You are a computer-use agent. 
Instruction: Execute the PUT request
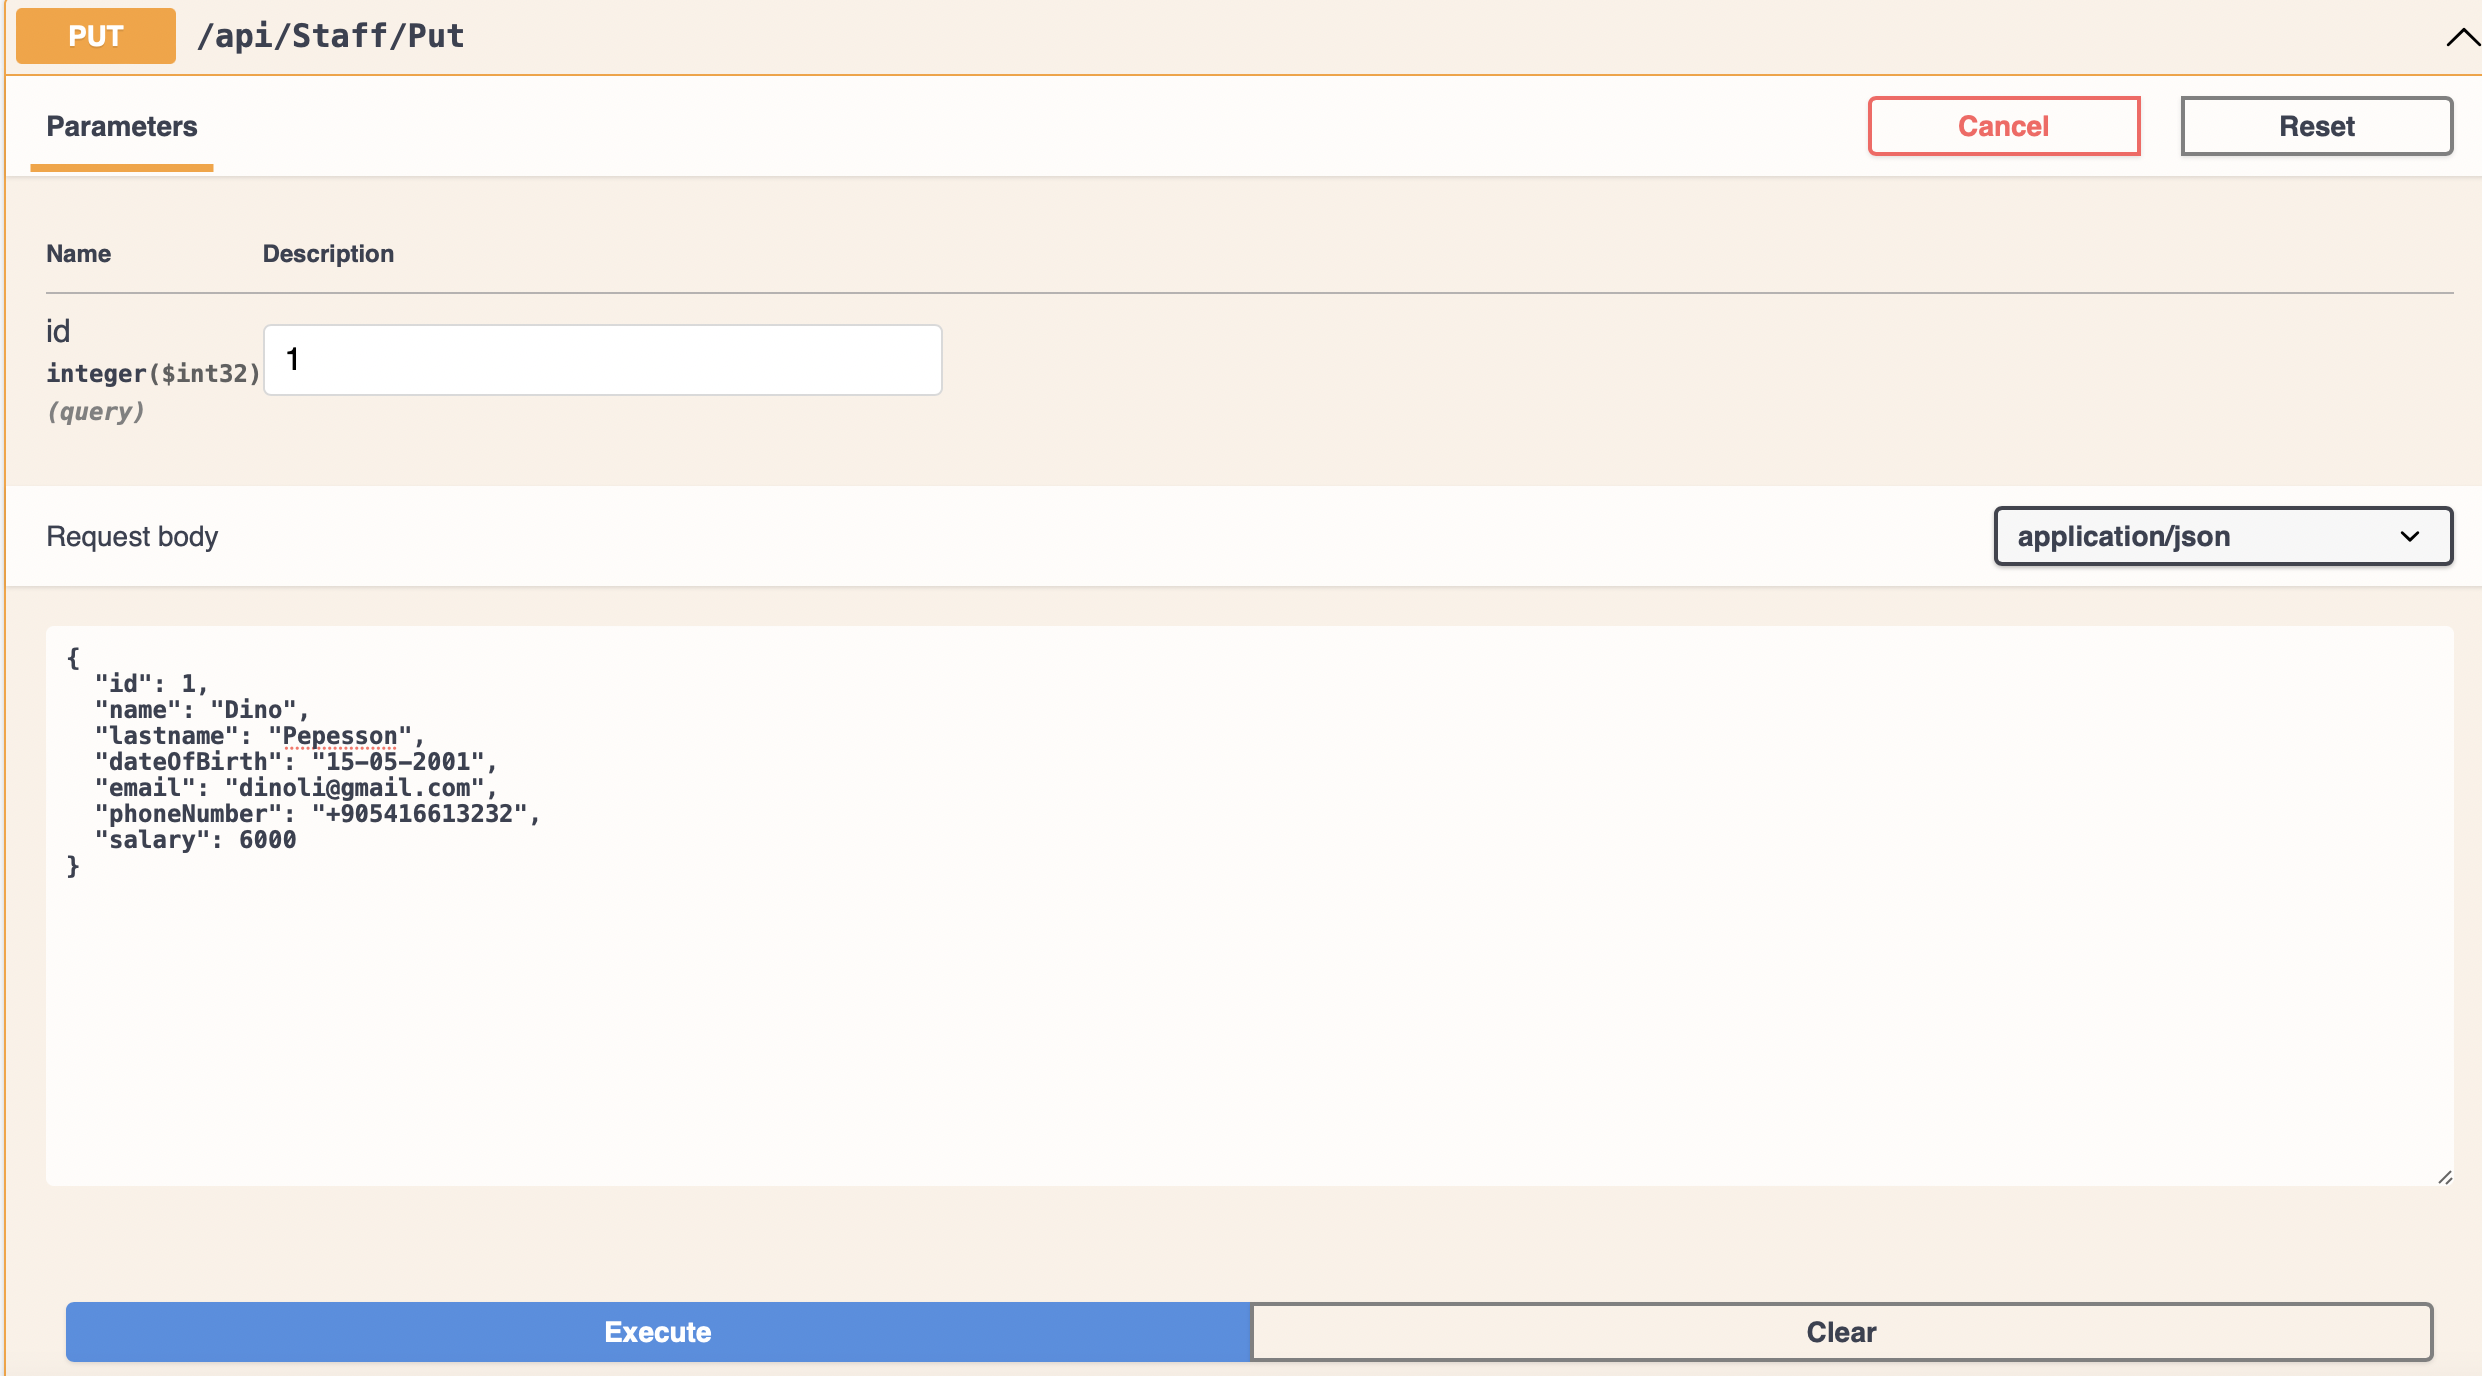pyautogui.click(x=657, y=1331)
